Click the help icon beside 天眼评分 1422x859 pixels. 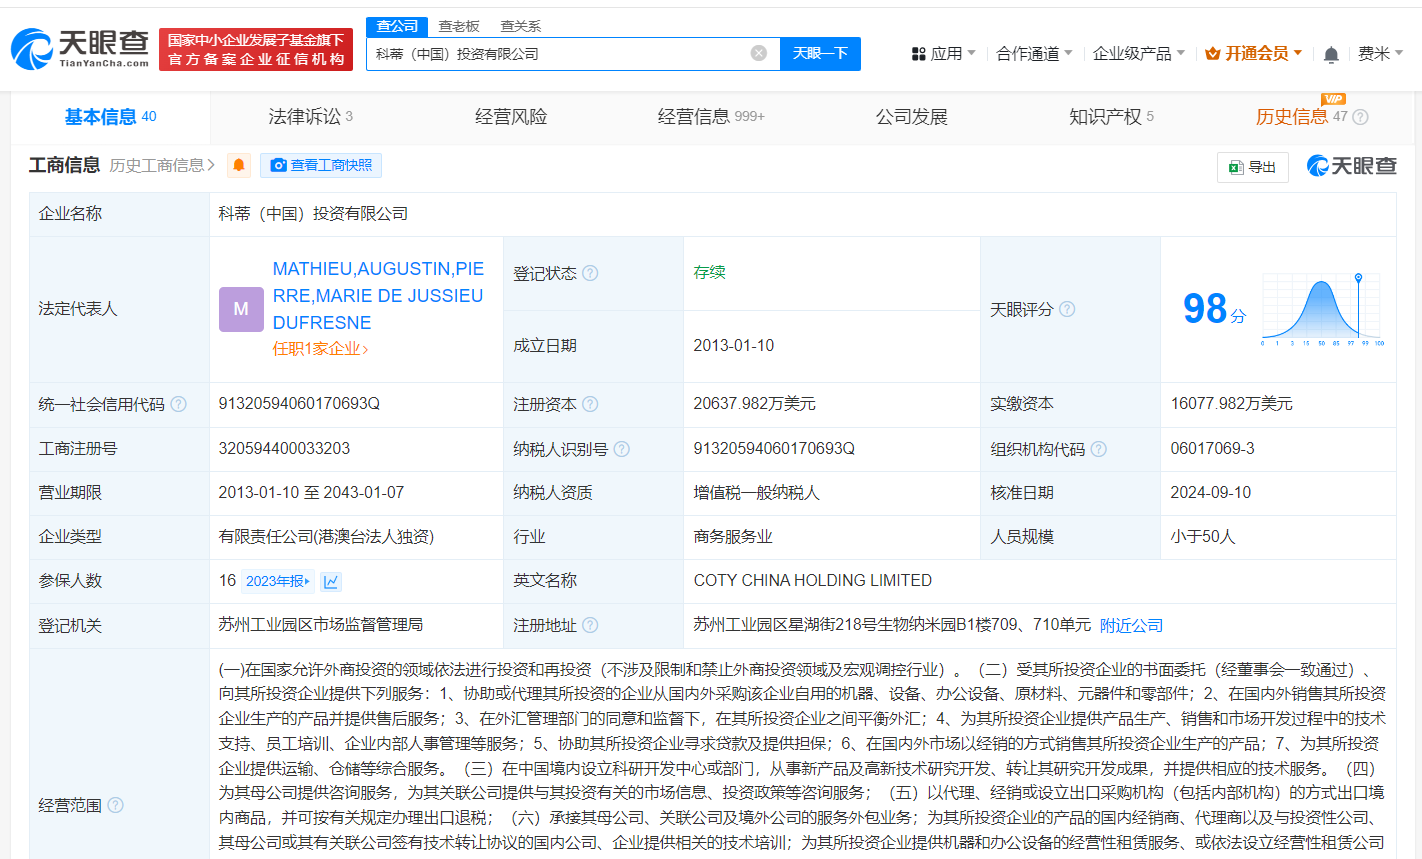point(1067,310)
